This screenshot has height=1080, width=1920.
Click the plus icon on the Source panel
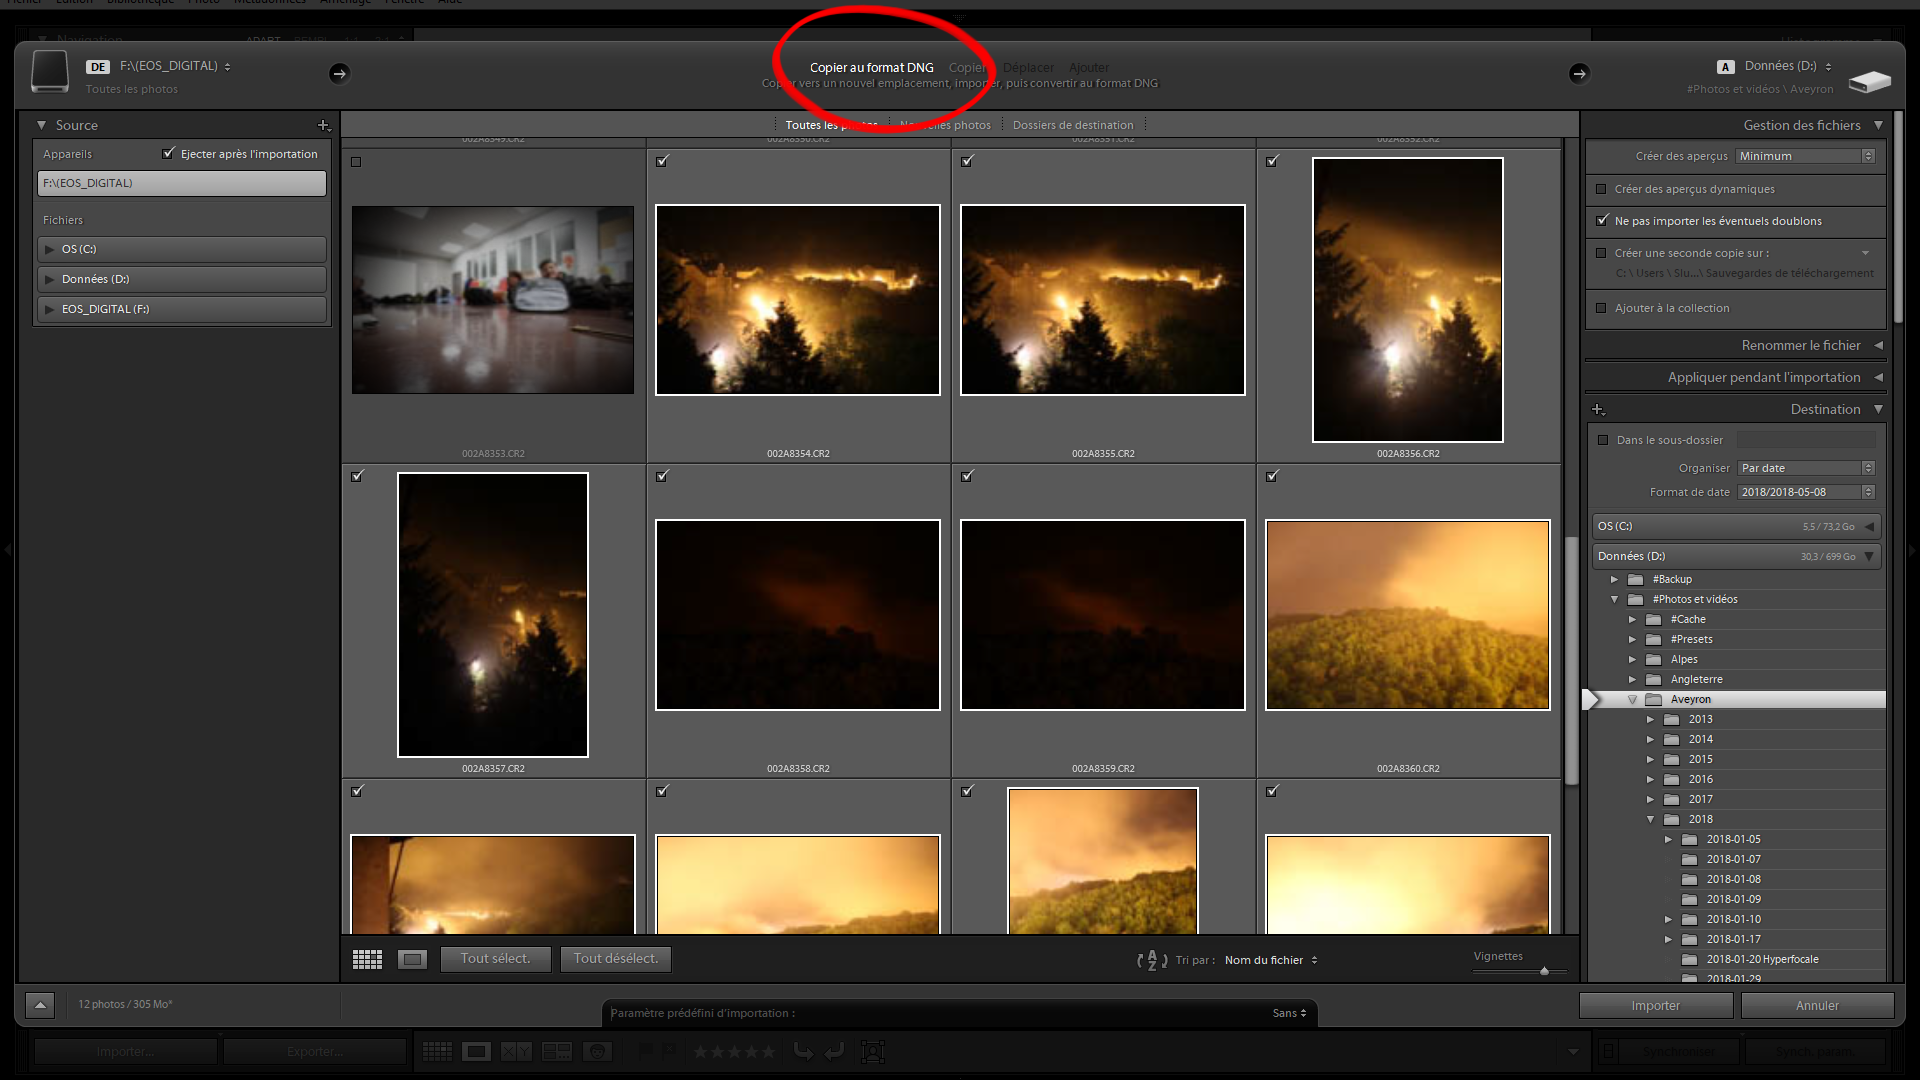coord(323,126)
